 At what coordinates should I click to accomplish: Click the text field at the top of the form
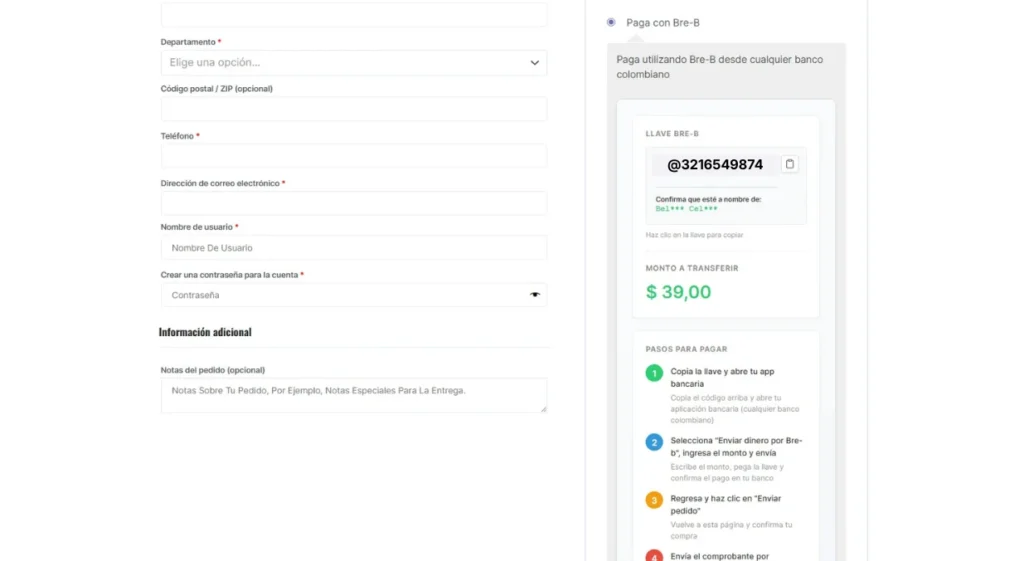pyautogui.click(x=354, y=14)
